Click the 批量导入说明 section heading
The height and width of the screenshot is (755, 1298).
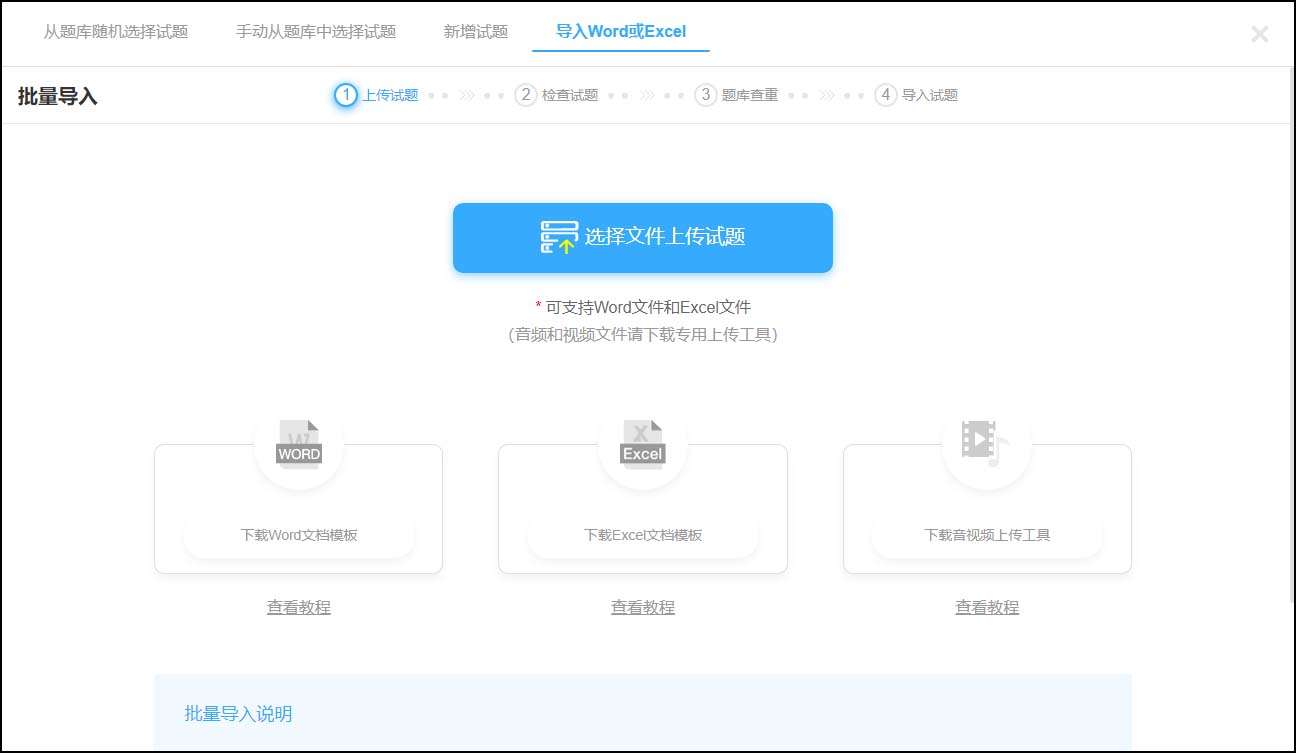coord(238,714)
